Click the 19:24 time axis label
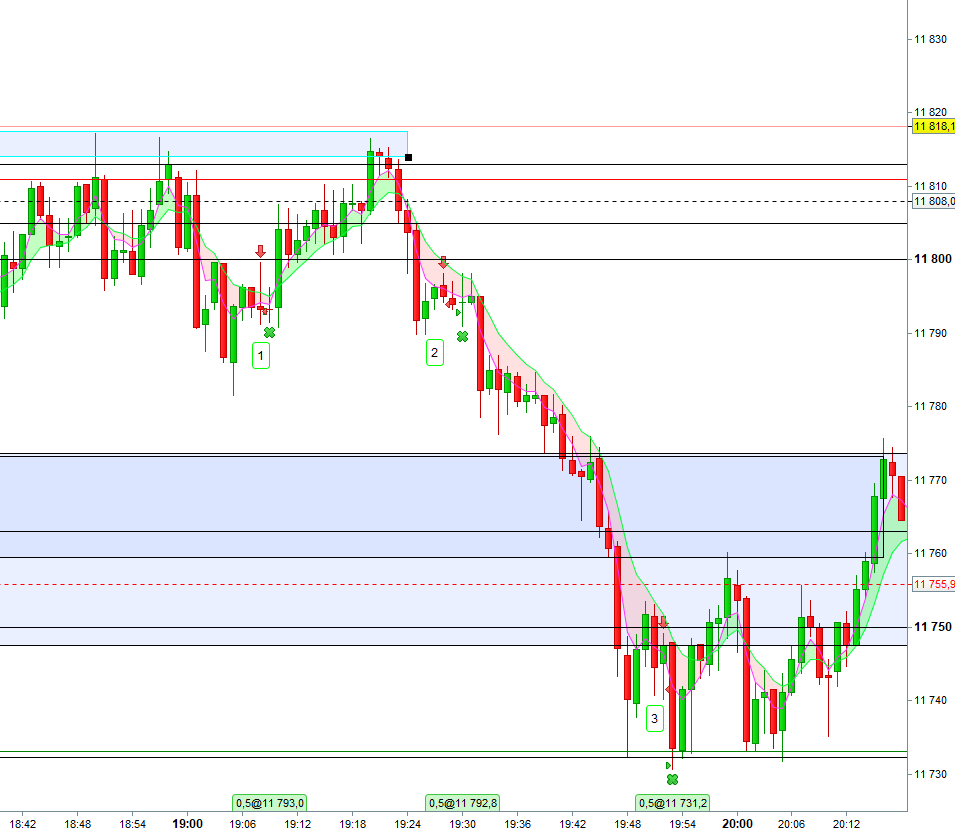Image resolution: width=955 pixels, height=830 pixels. coord(407,824)
